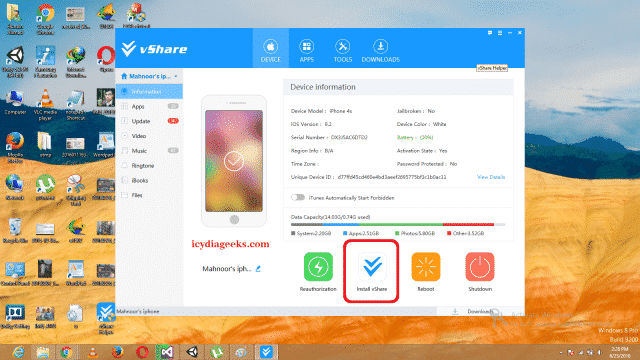Image resolution: width=640 pixels, height=360 pixels.
Task: Open iBooks in the sidebar
Action: pyautogui.click(x=149, y=180)
